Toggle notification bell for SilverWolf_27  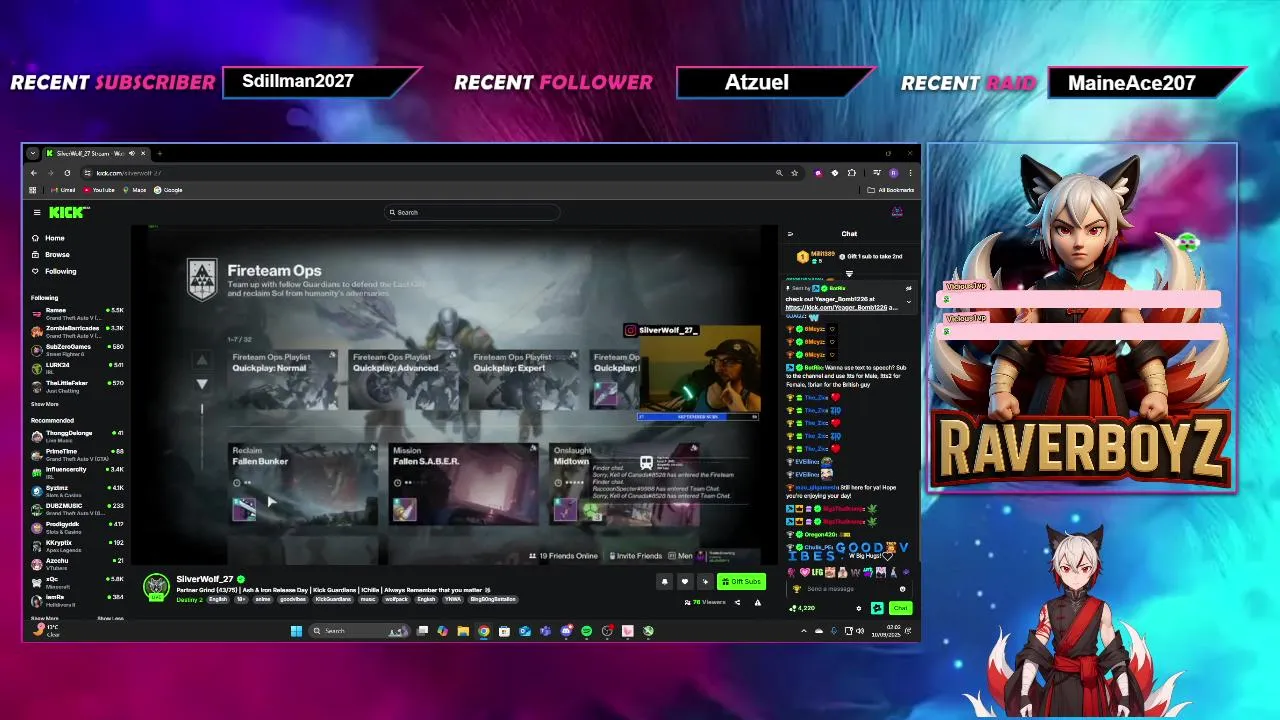tap(664, 581)
